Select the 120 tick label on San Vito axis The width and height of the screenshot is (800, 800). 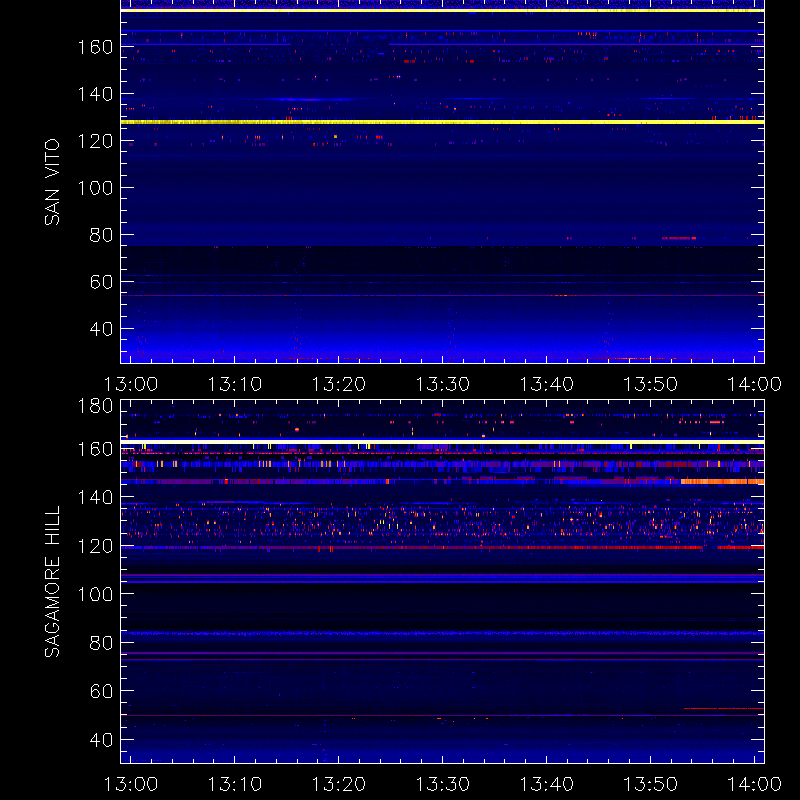[x=95, y=141]
